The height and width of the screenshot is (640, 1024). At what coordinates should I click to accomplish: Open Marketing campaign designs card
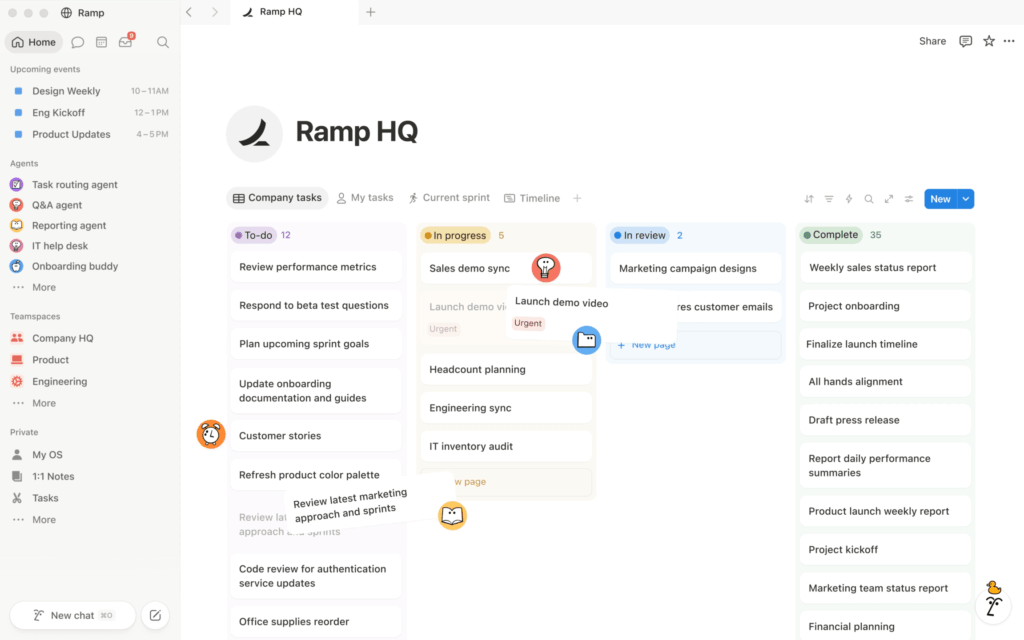pos(696,268)
